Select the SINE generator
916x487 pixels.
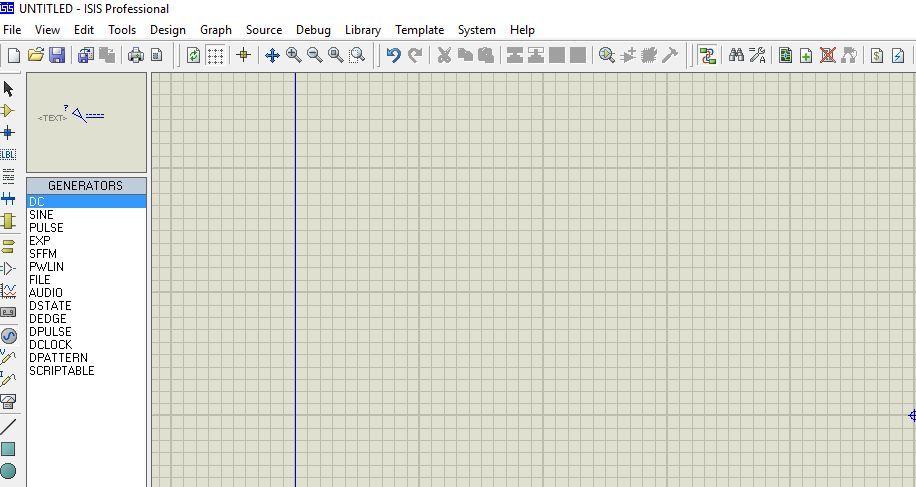tap(86, 214)
